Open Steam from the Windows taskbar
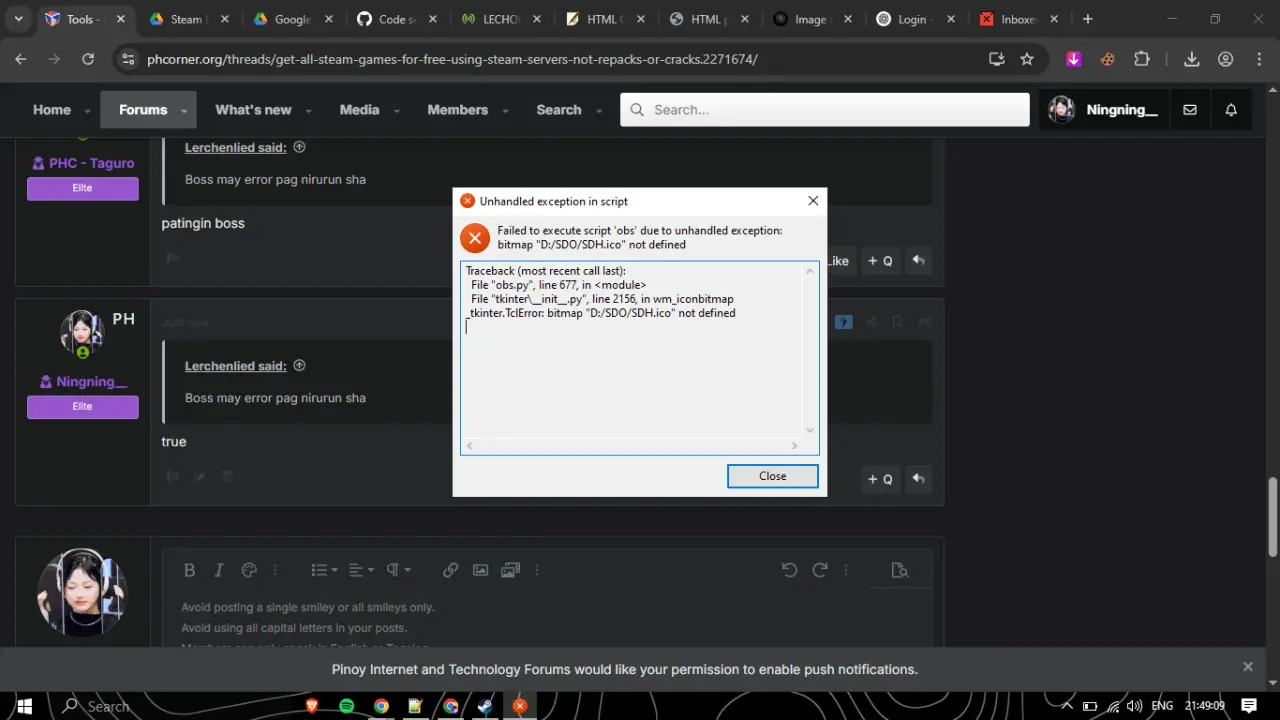1280x720 pixels. click(485, 706)
